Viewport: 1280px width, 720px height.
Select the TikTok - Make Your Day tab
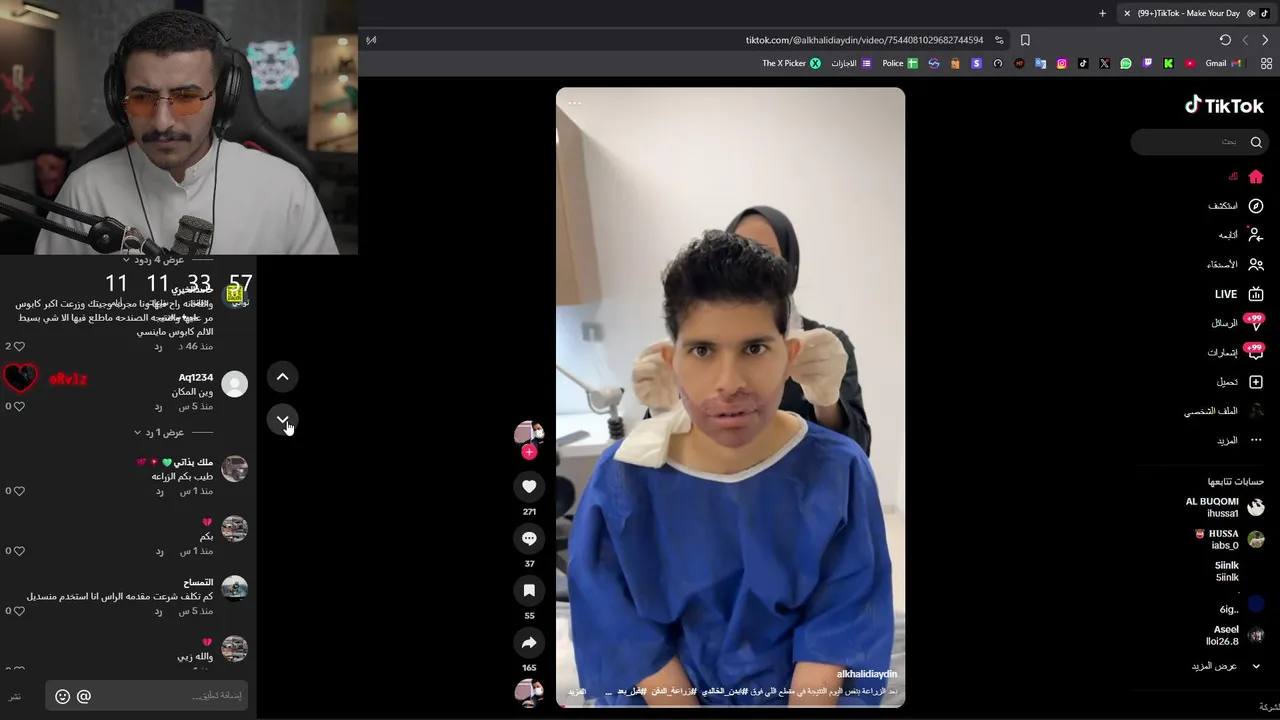click(x=1195, y=13)
